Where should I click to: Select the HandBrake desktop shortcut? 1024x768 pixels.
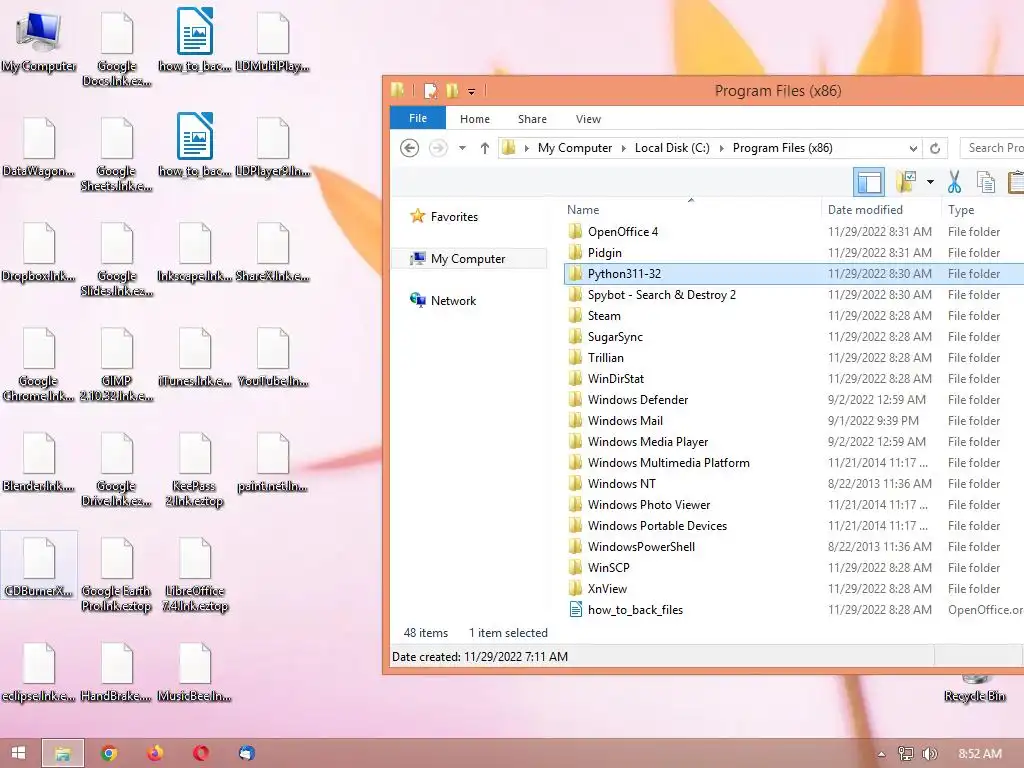117,673
